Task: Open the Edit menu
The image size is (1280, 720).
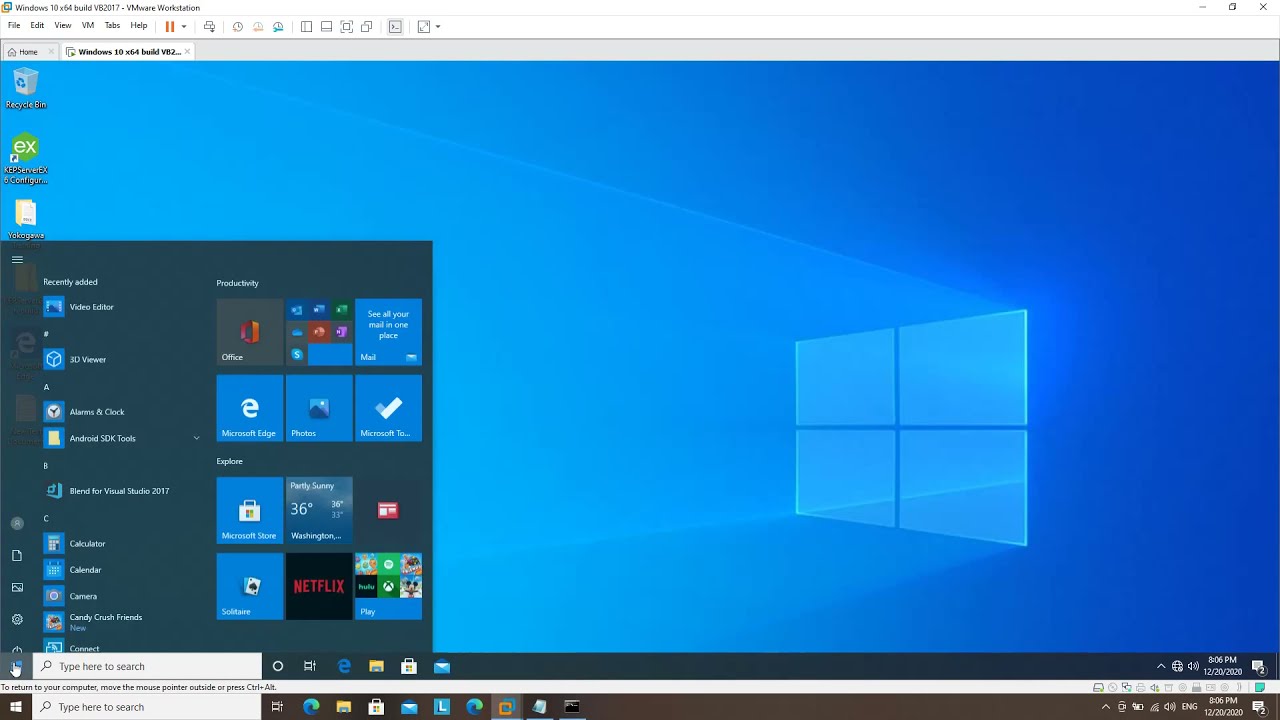Action: pyautogui.click(x=37, y=26)
